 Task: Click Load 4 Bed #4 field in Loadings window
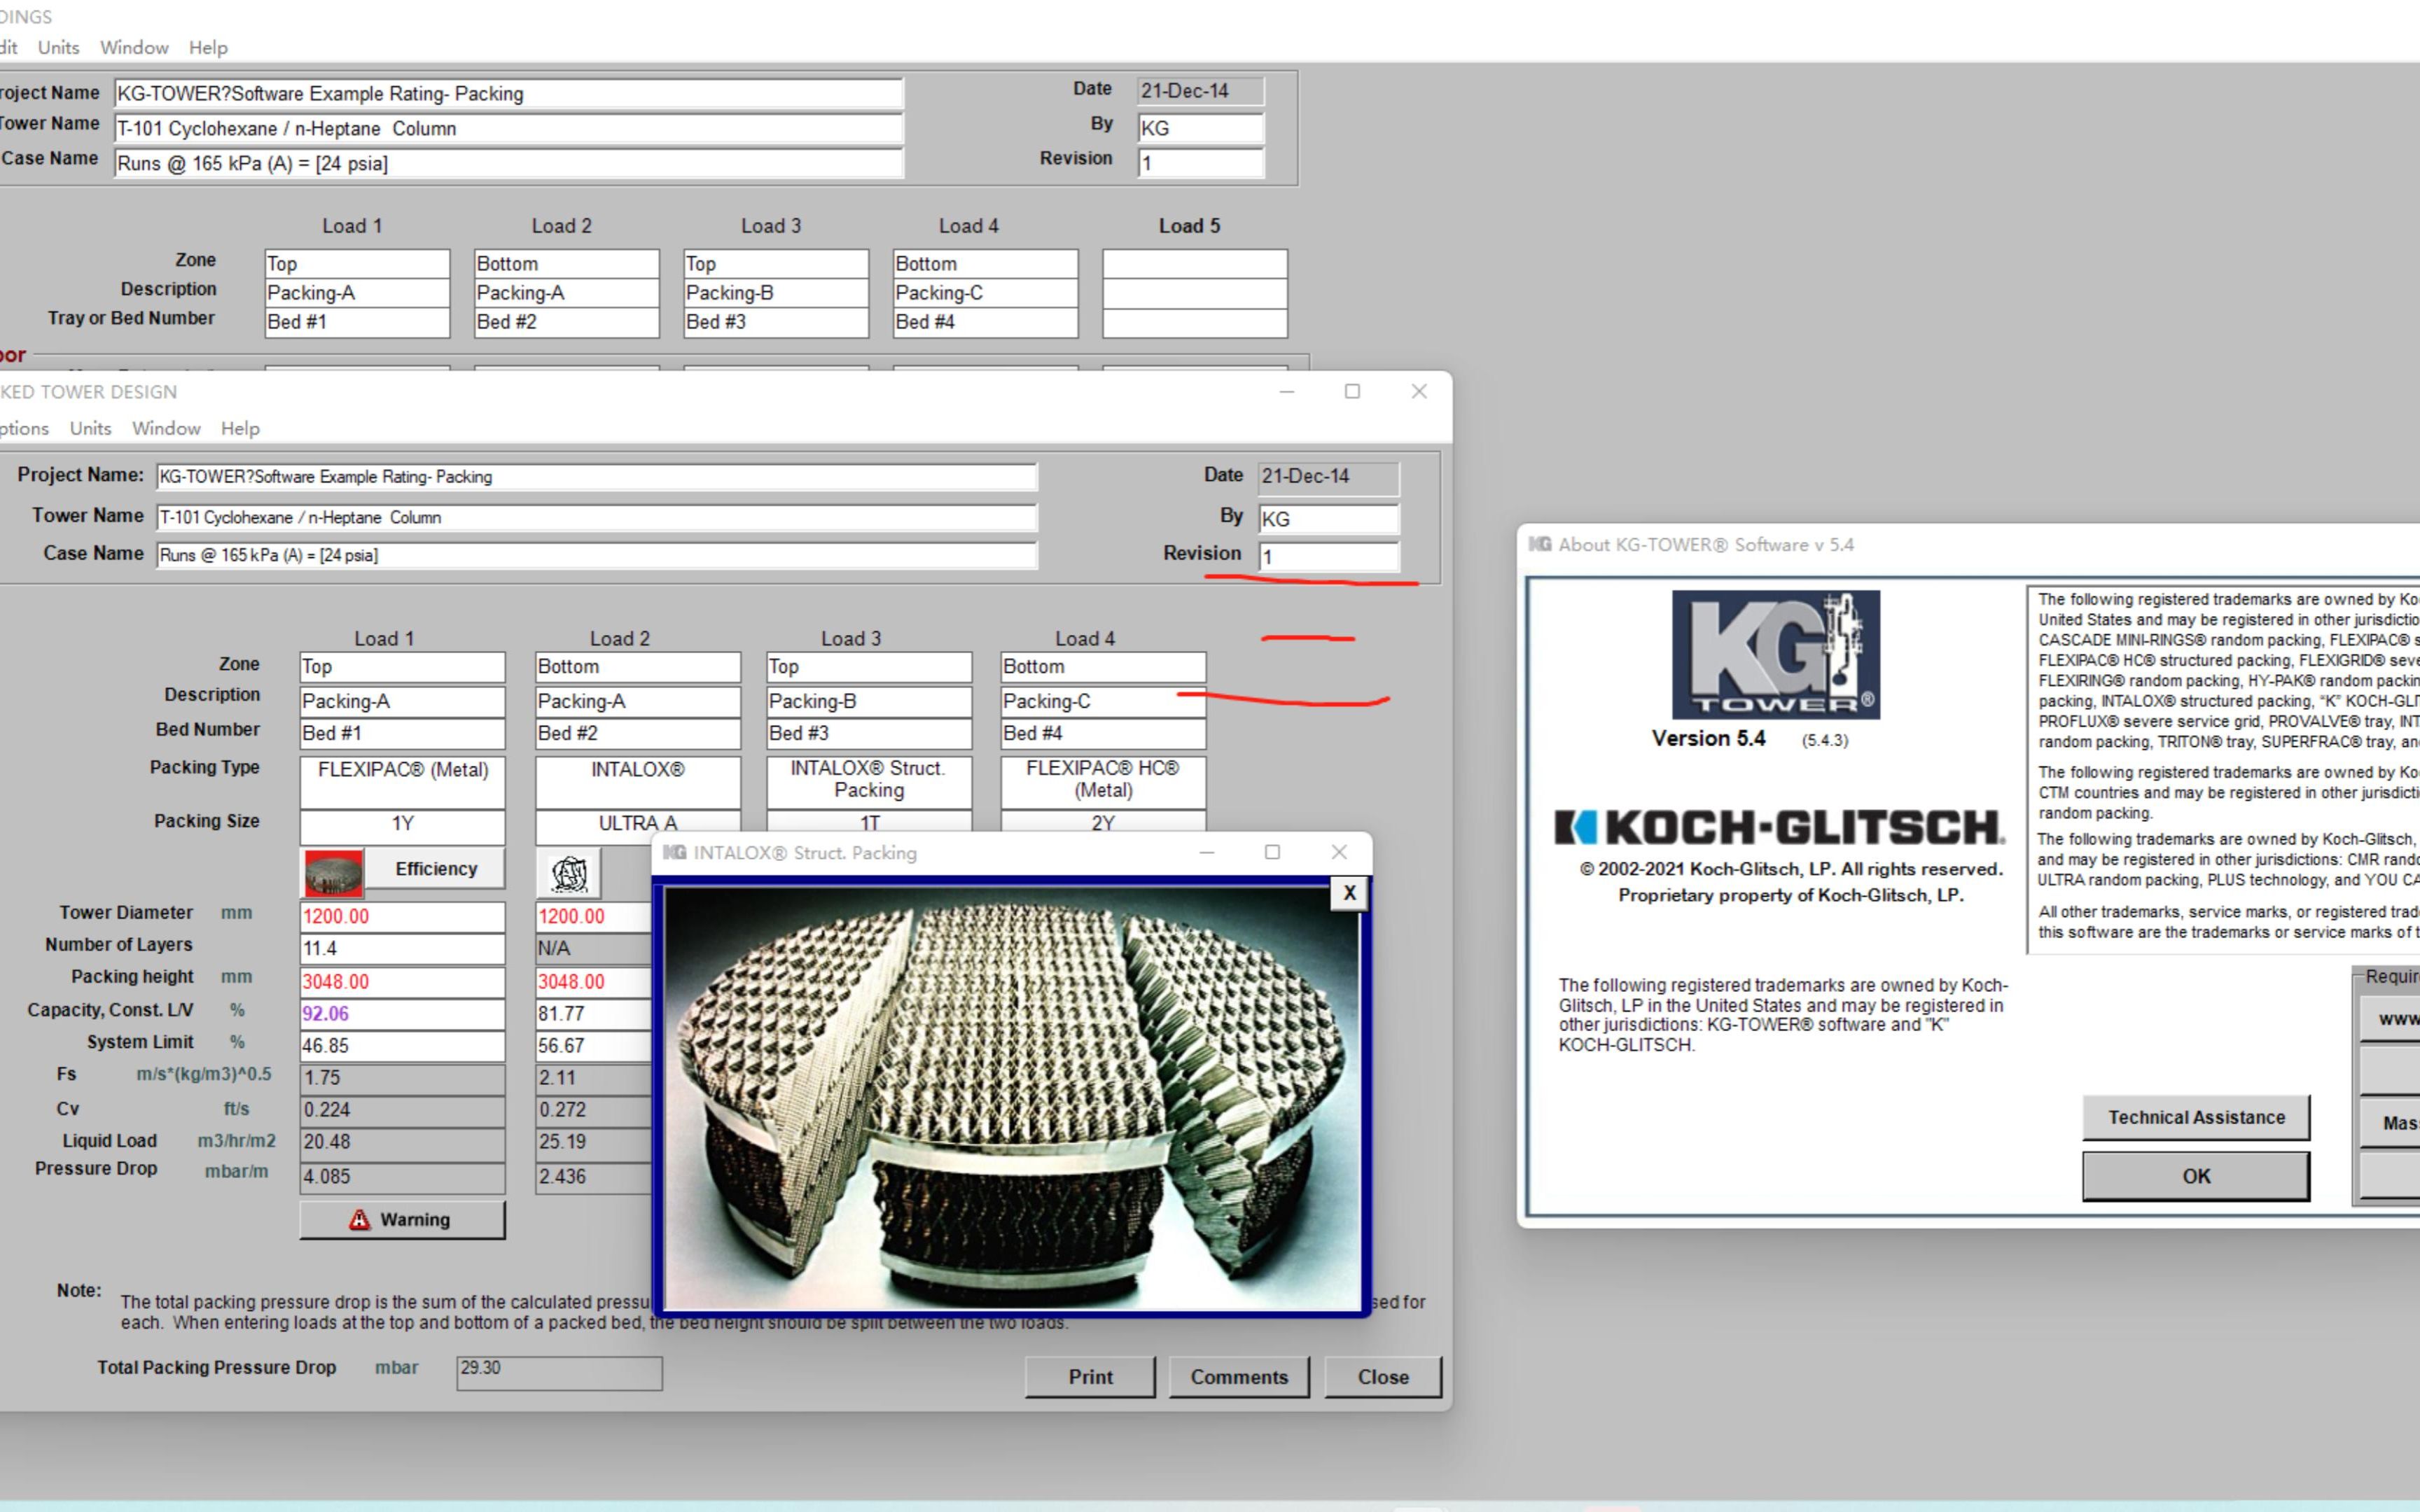[x=985, y=322]
